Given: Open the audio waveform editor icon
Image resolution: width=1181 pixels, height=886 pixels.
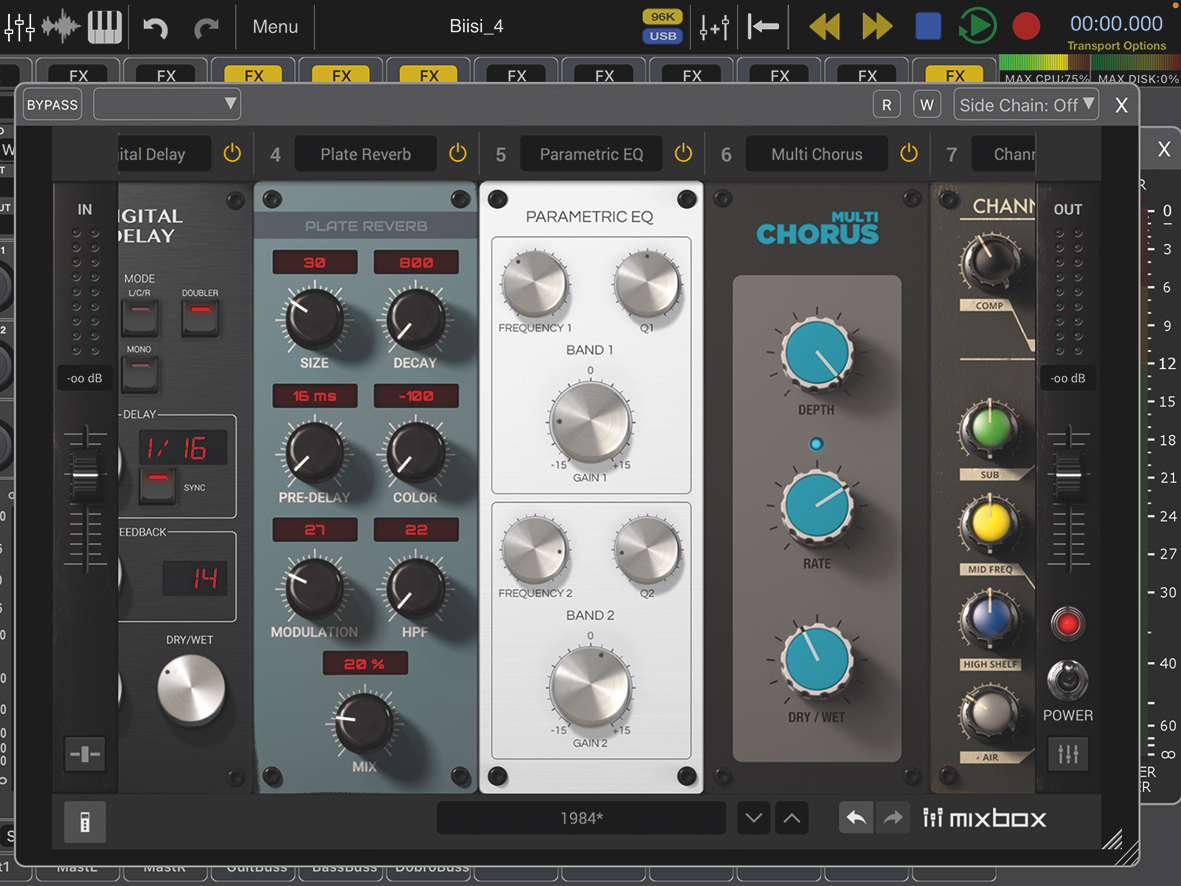Looking at the screenshot, I should point(61,26).
